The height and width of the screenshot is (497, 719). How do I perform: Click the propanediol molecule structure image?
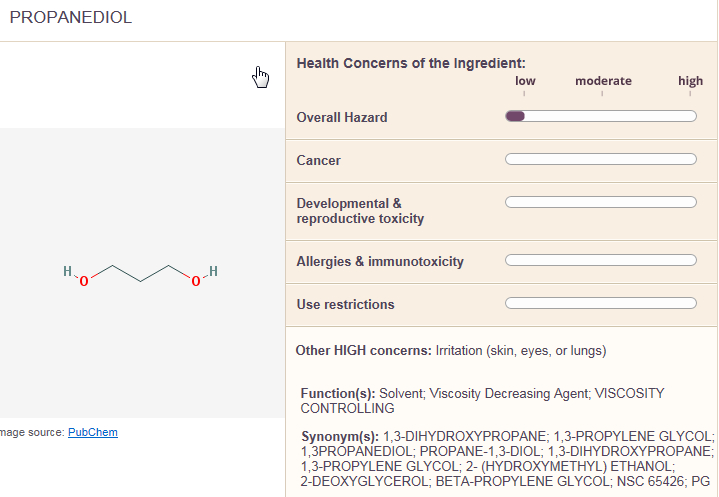140,275
